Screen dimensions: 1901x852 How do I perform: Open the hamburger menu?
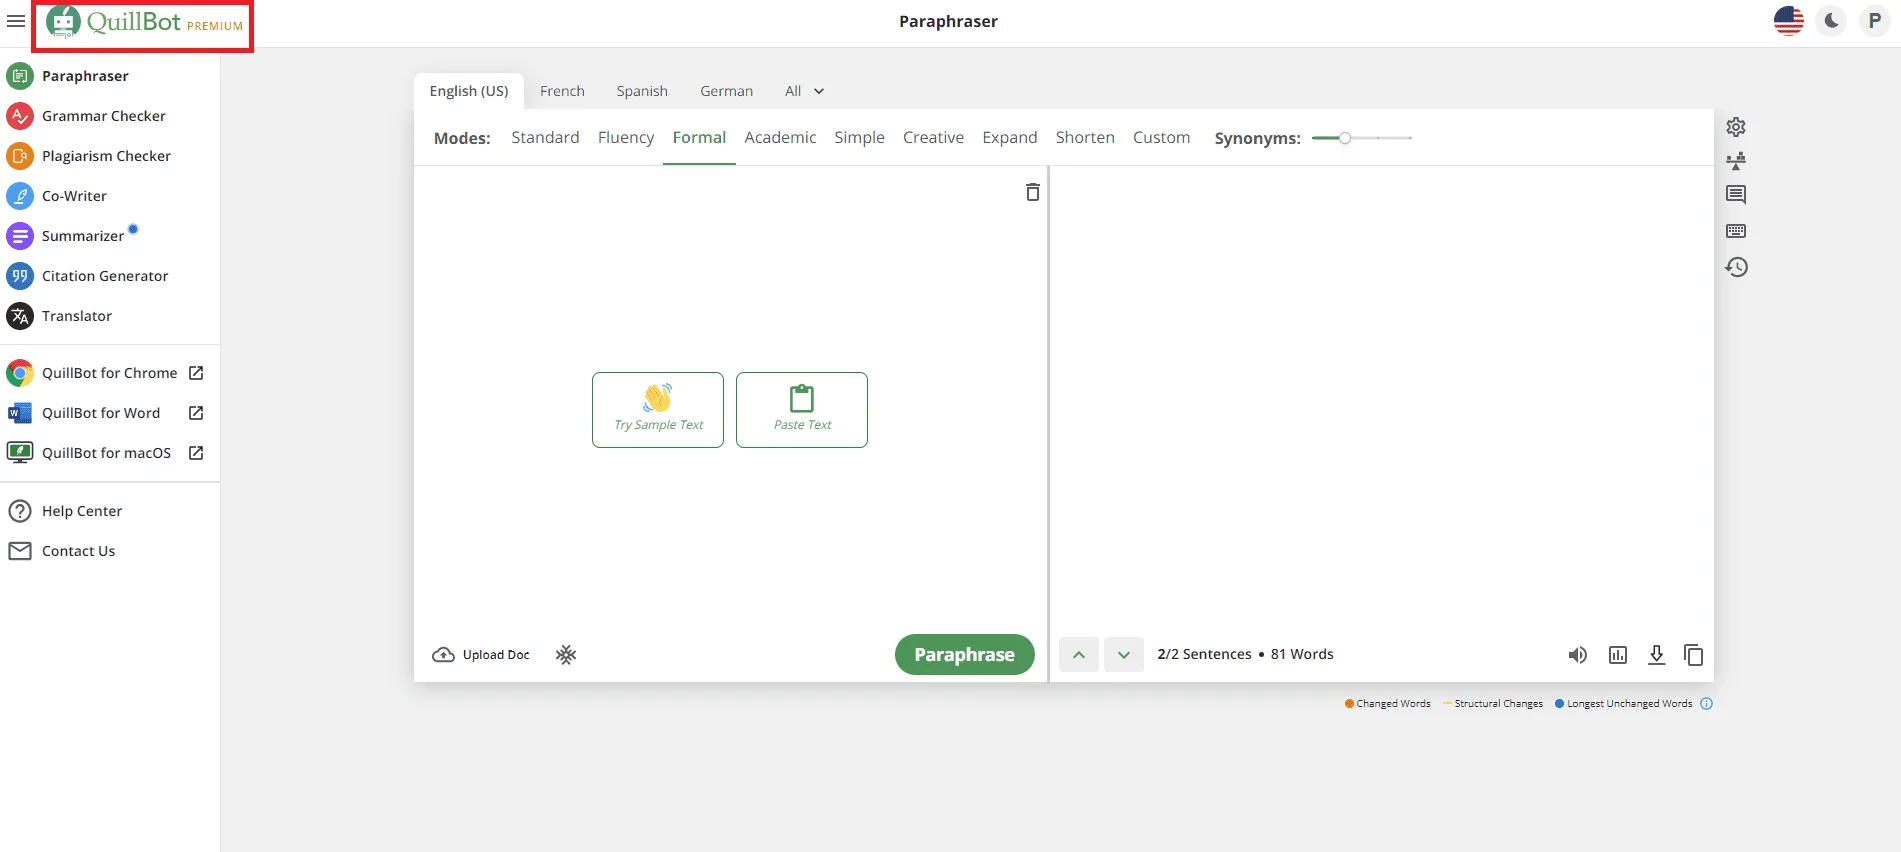click(16, 21)
